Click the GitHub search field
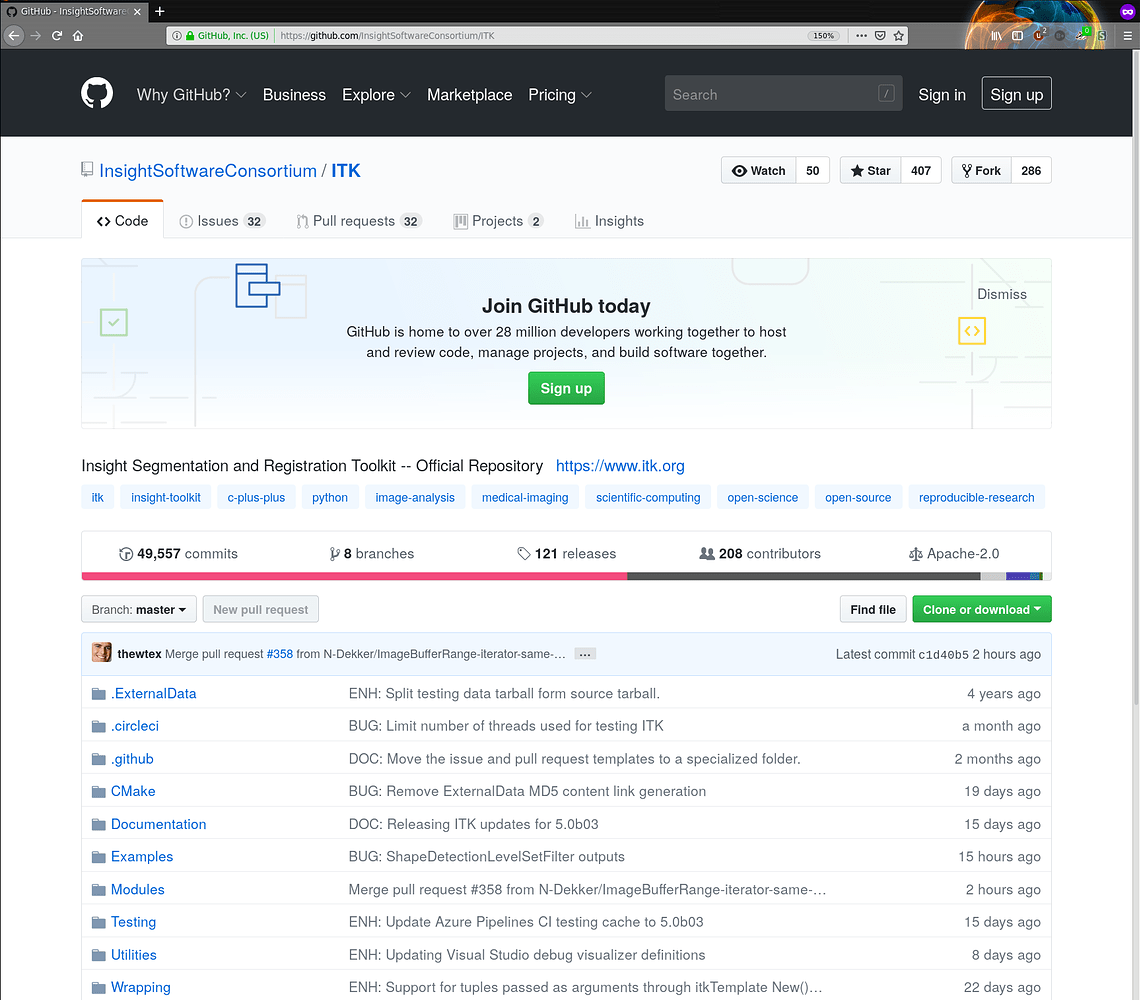The image size is (1140, 1000). point(783,94)
